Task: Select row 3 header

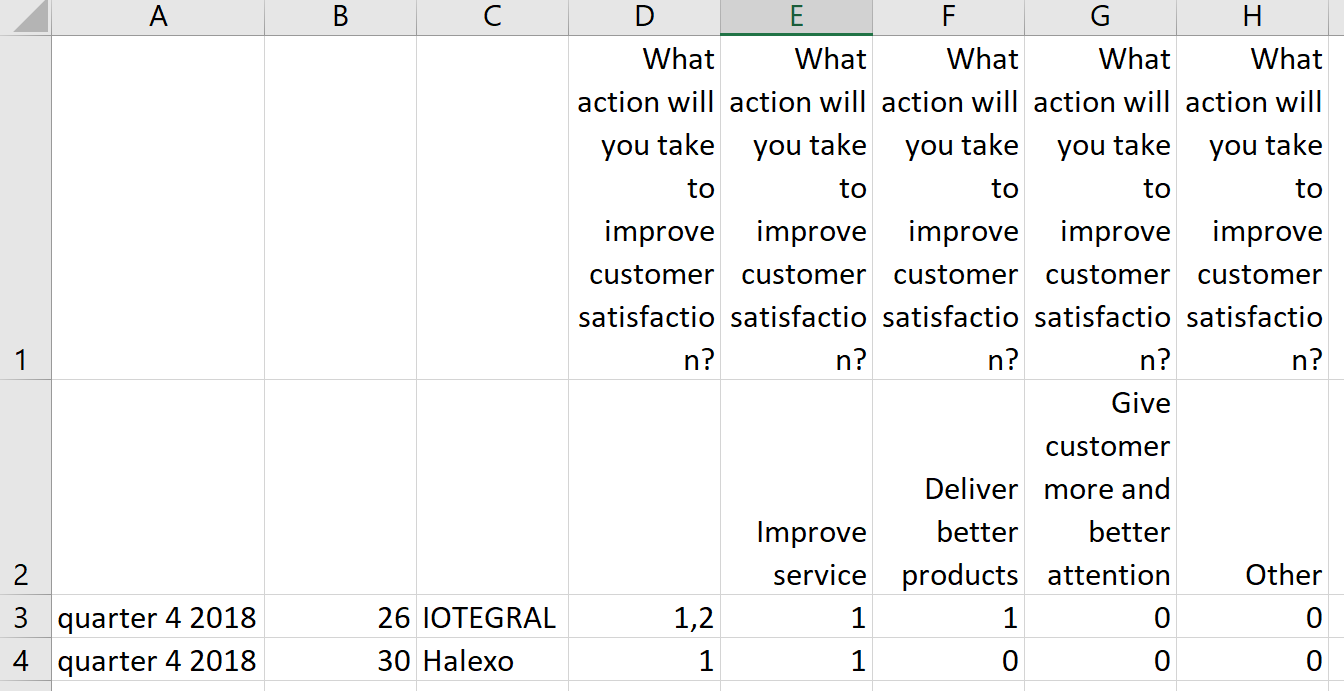Action: click(x=25, y=616)
